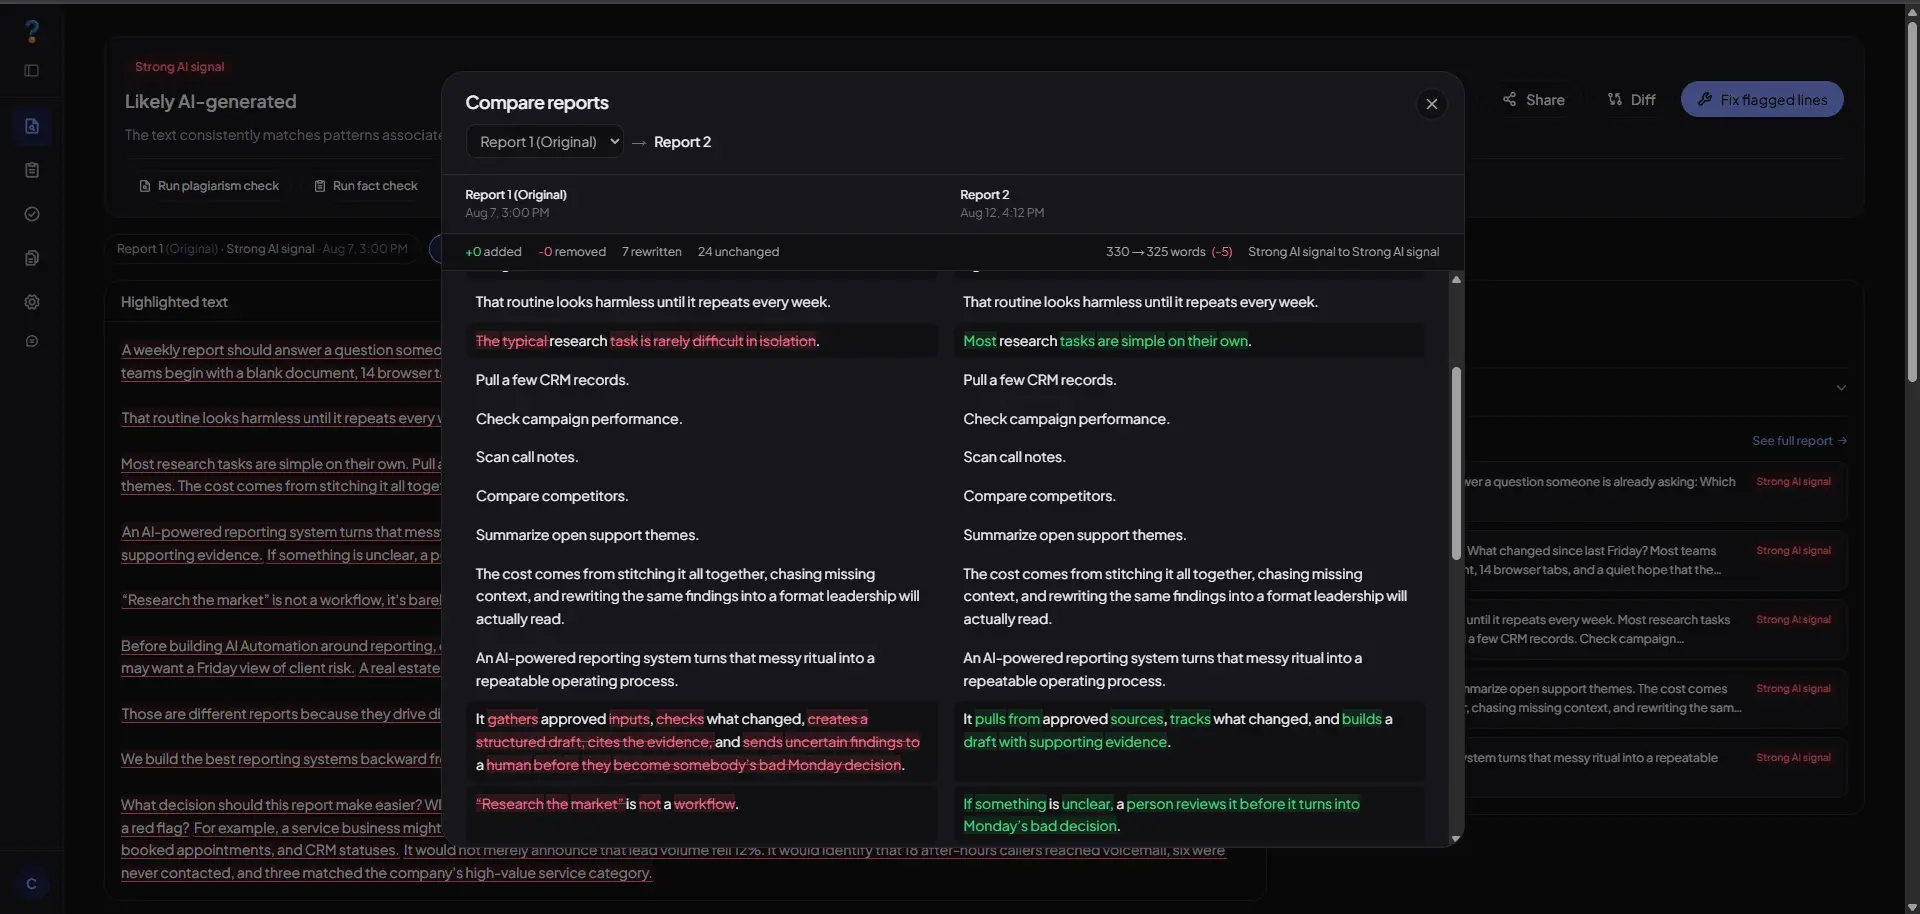Click the page scrollbar thumb

(1912, 200)
